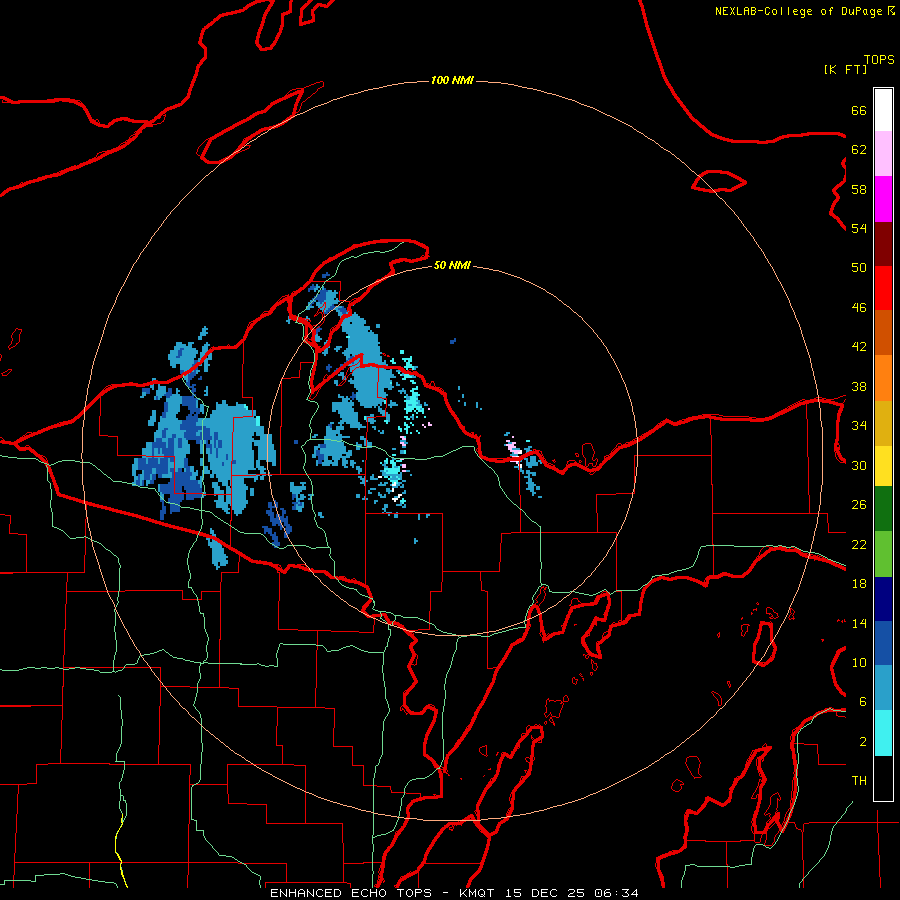
Task: Click the 100 NMI range ring label
Action: [x=452, y=80]
